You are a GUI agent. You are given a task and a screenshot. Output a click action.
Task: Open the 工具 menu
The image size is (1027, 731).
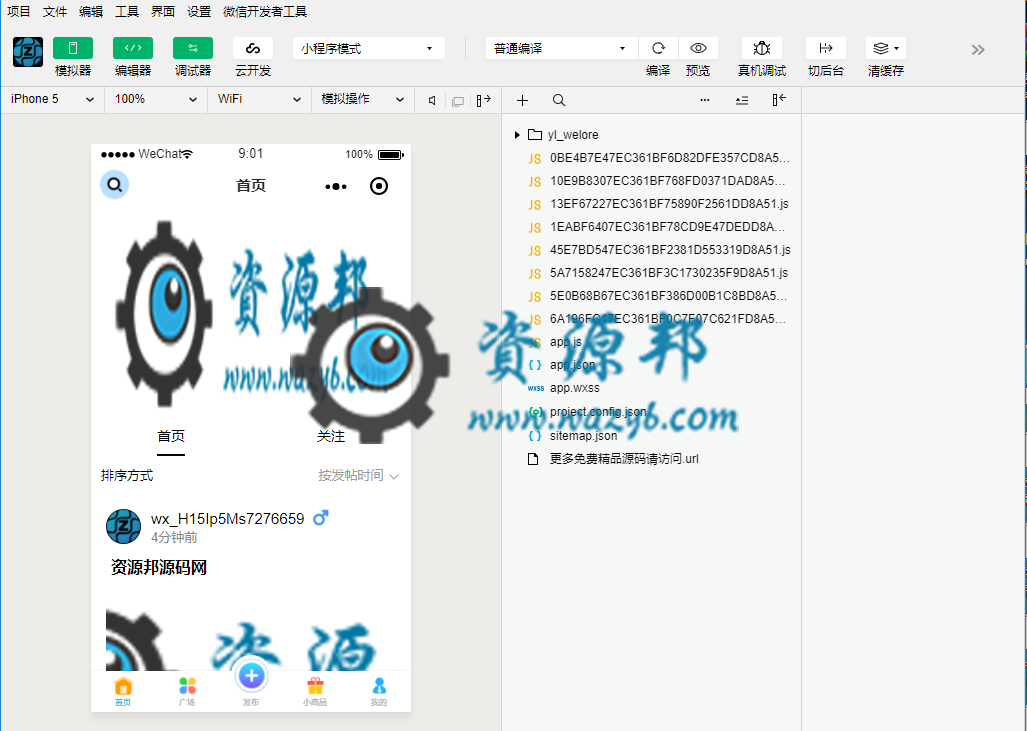click(x=127, y=11)
